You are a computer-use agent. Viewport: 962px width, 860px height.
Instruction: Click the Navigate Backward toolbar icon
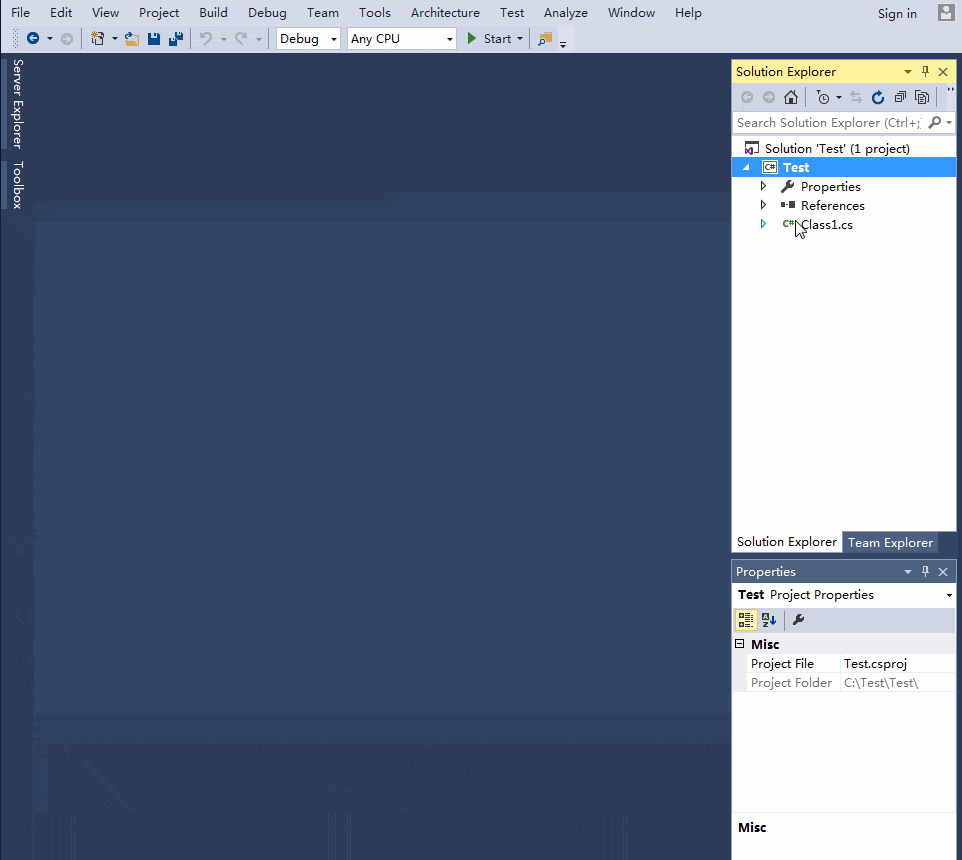pyautogui.click(x=33, y=39)
